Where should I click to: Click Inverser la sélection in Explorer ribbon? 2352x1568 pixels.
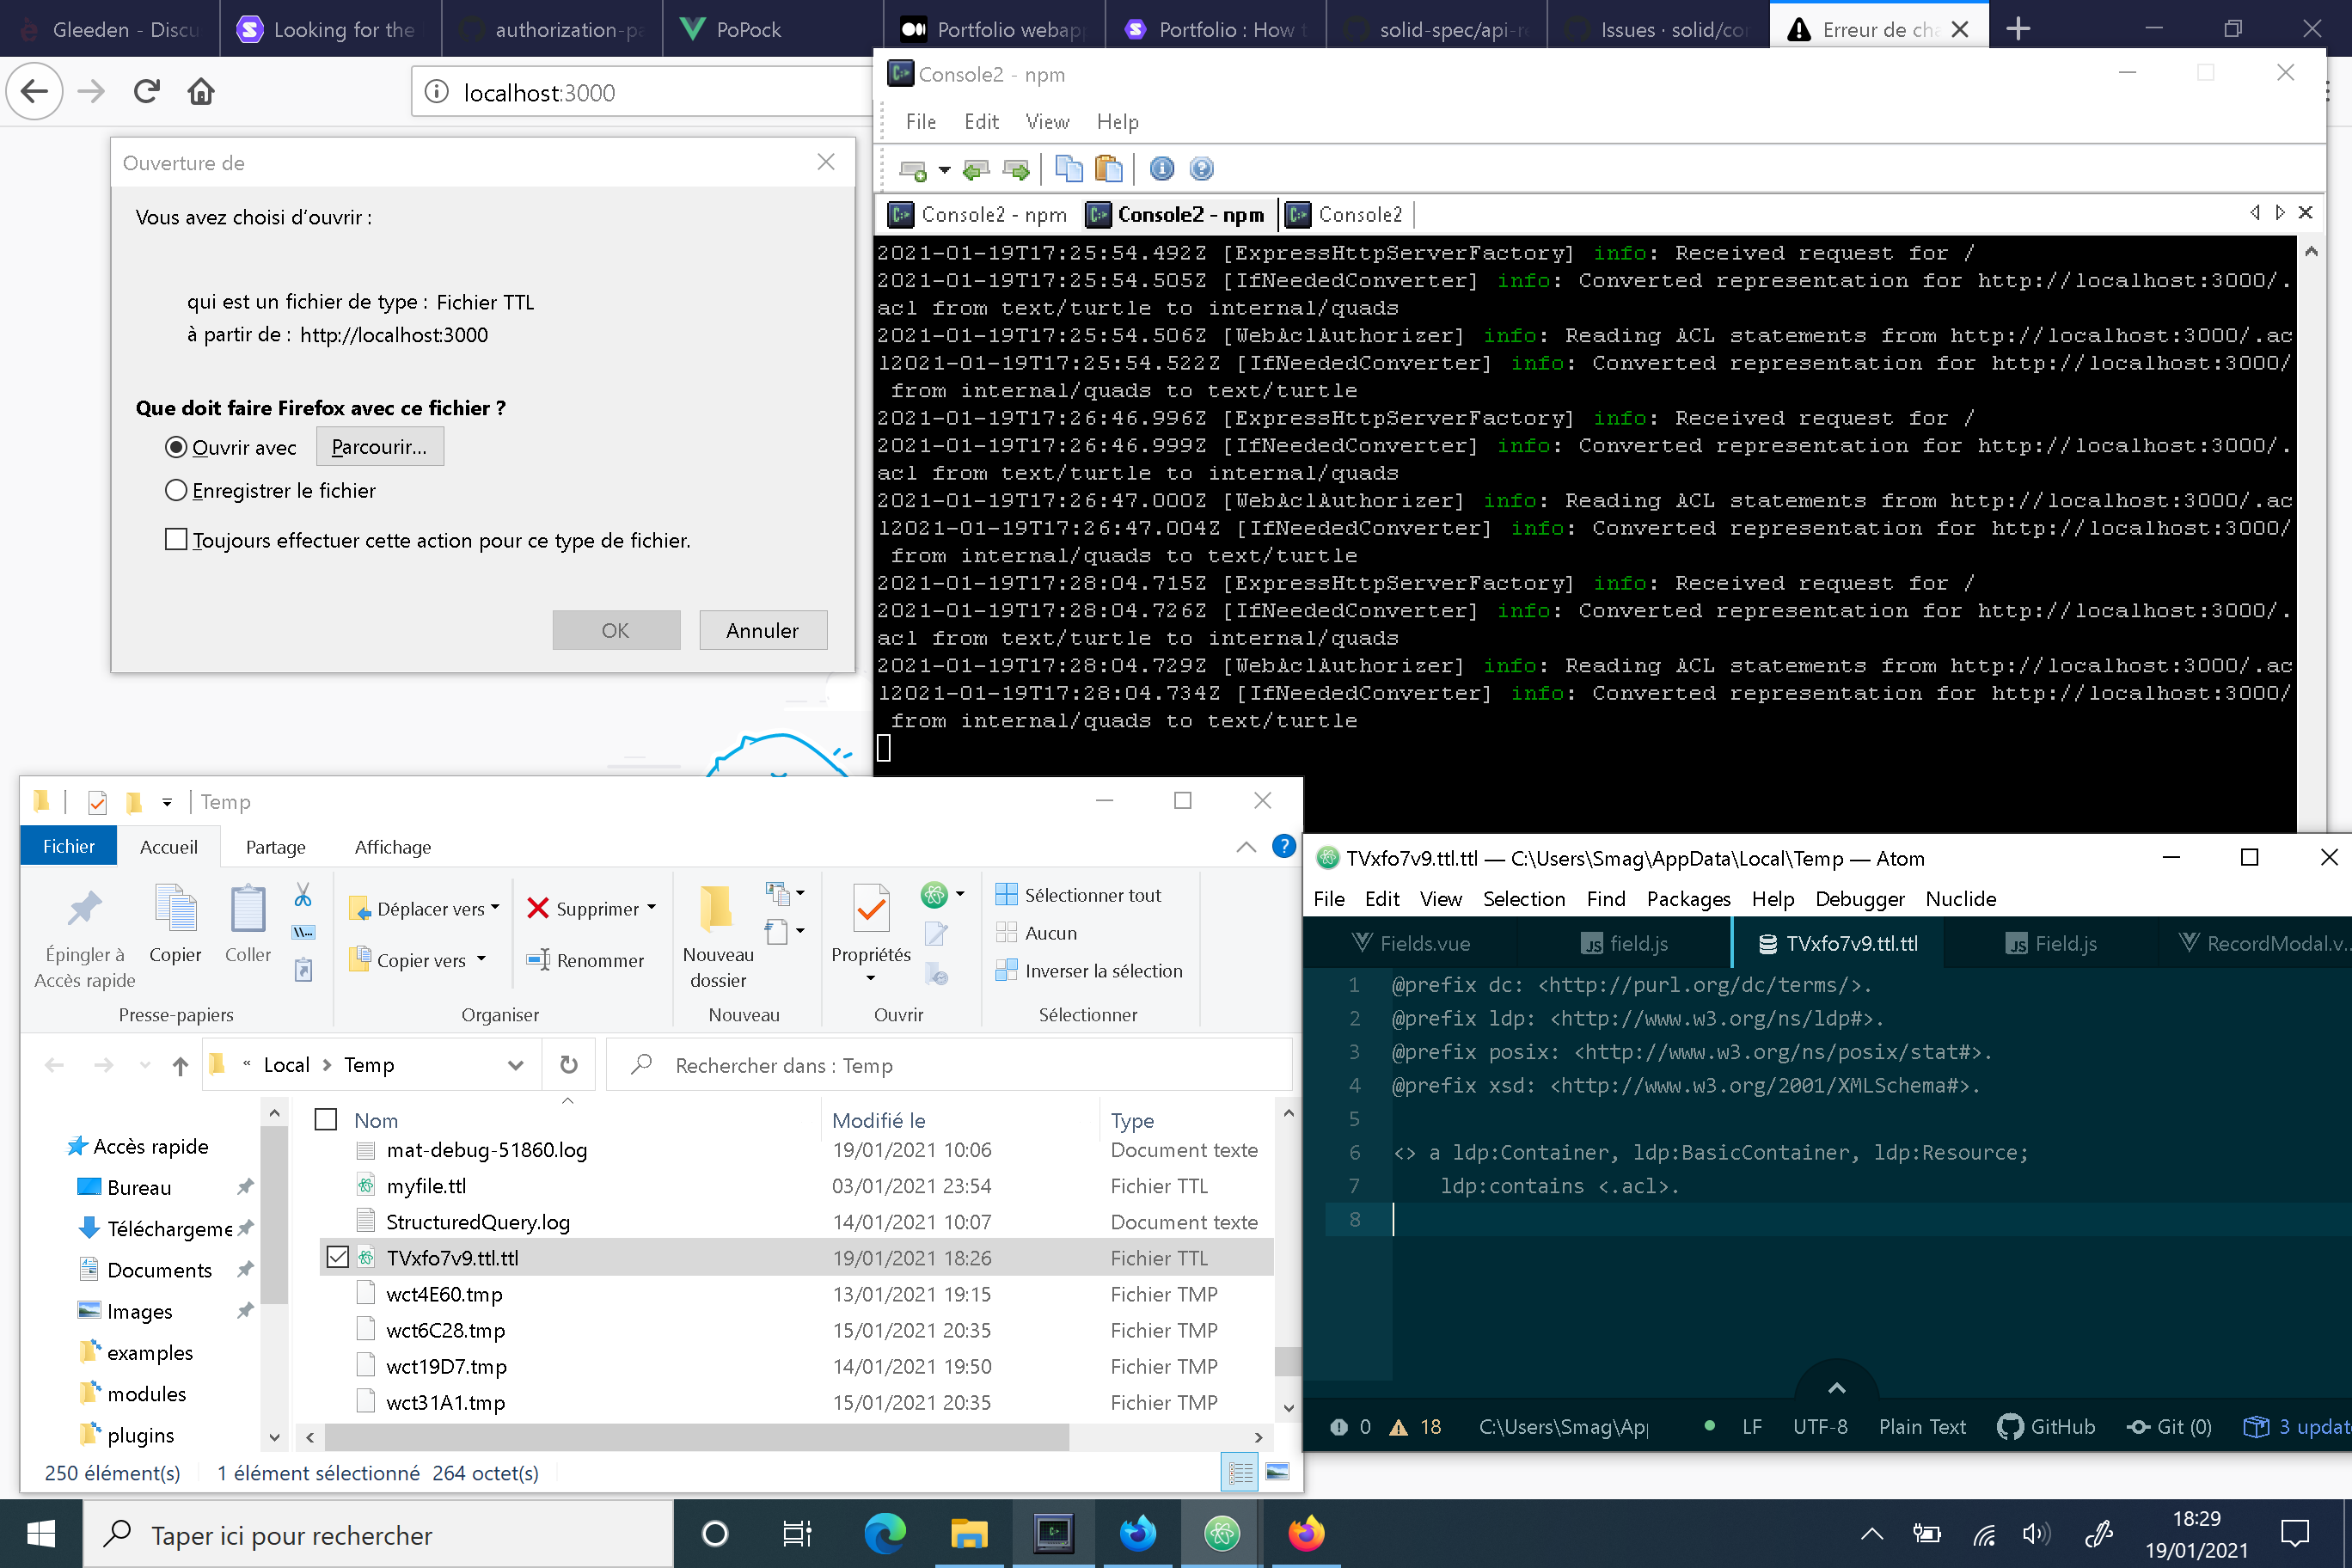tap(1088, 971)
